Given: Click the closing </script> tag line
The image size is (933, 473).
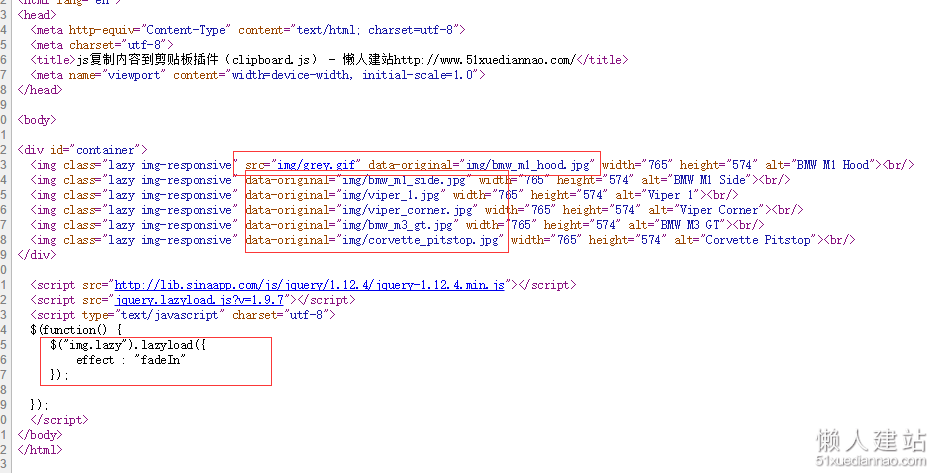Looking at the screenshot, I should click(60, 420).
